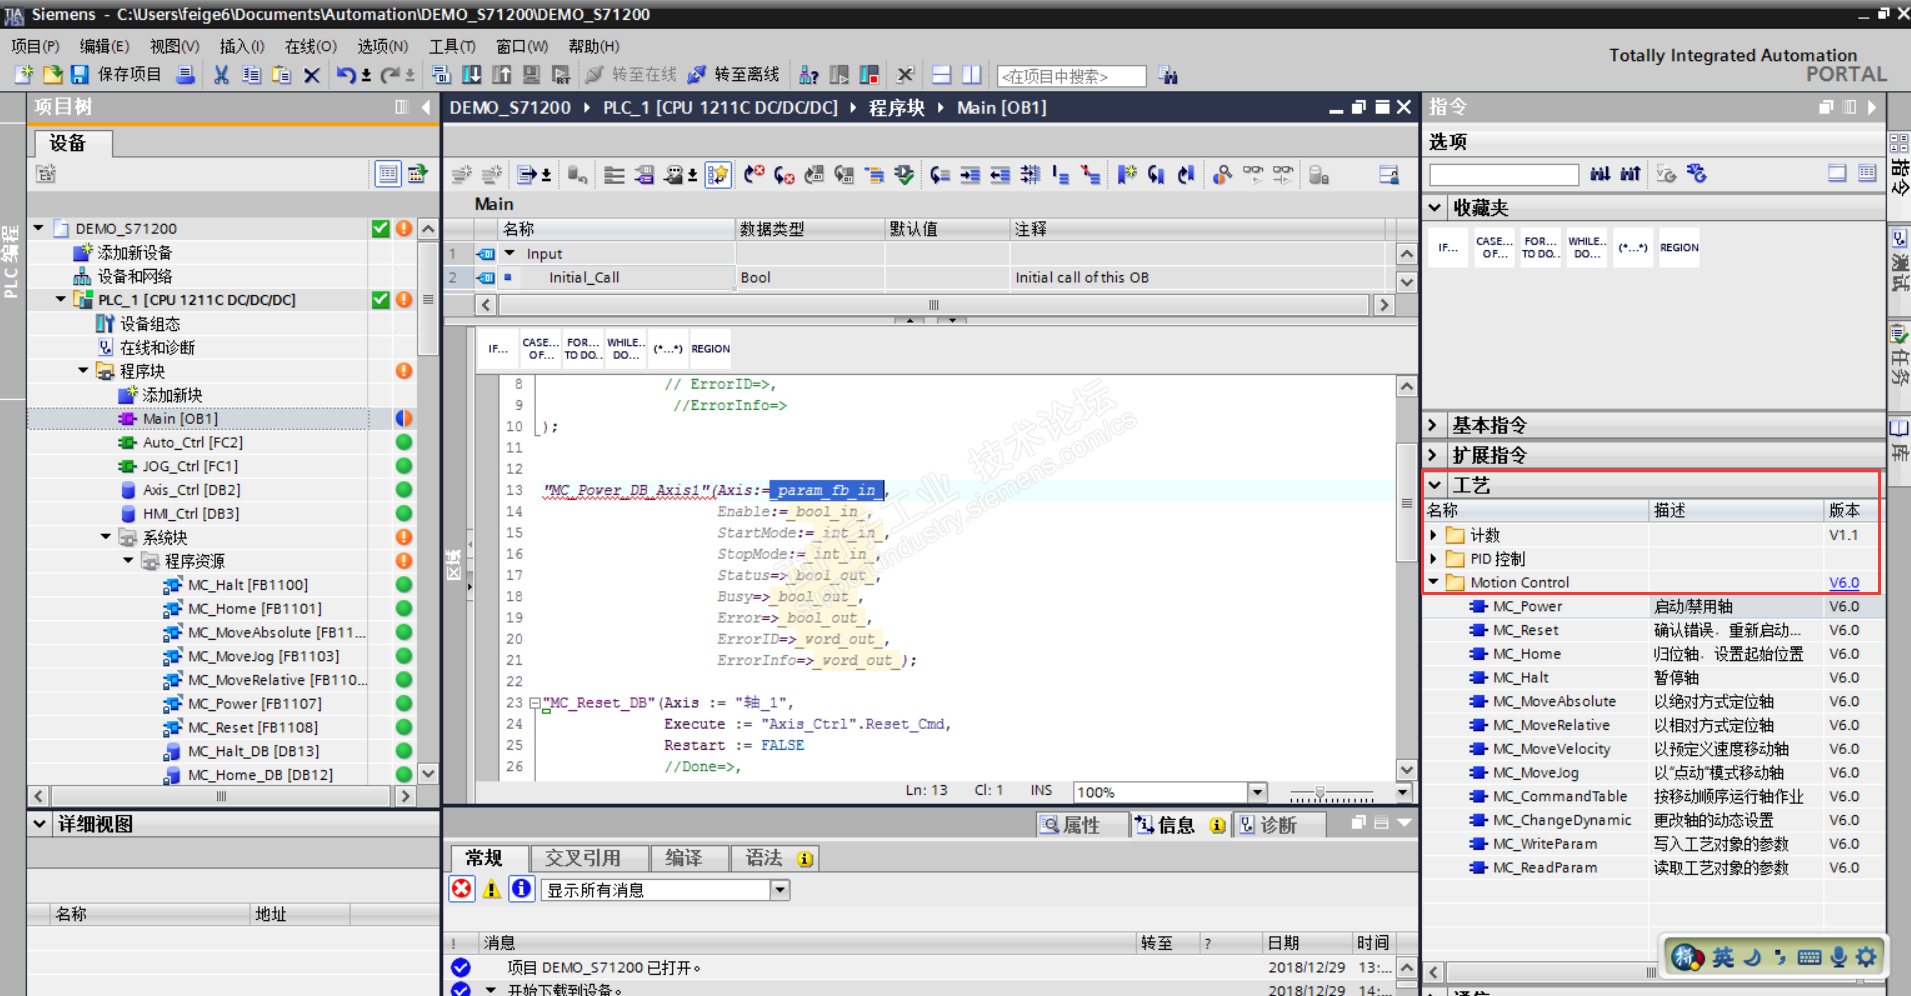Toggle the information messages filter button
1911x996 pixels.
coord(521,889)
